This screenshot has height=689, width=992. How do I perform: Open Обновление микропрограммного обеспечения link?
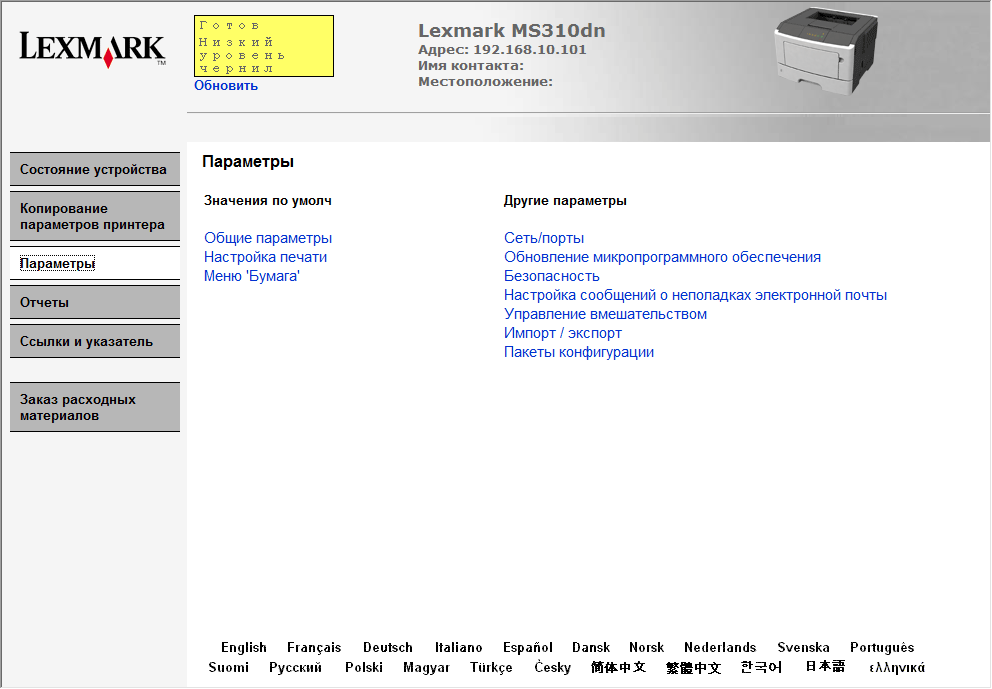pyautogui.click(x=662, y=257)
